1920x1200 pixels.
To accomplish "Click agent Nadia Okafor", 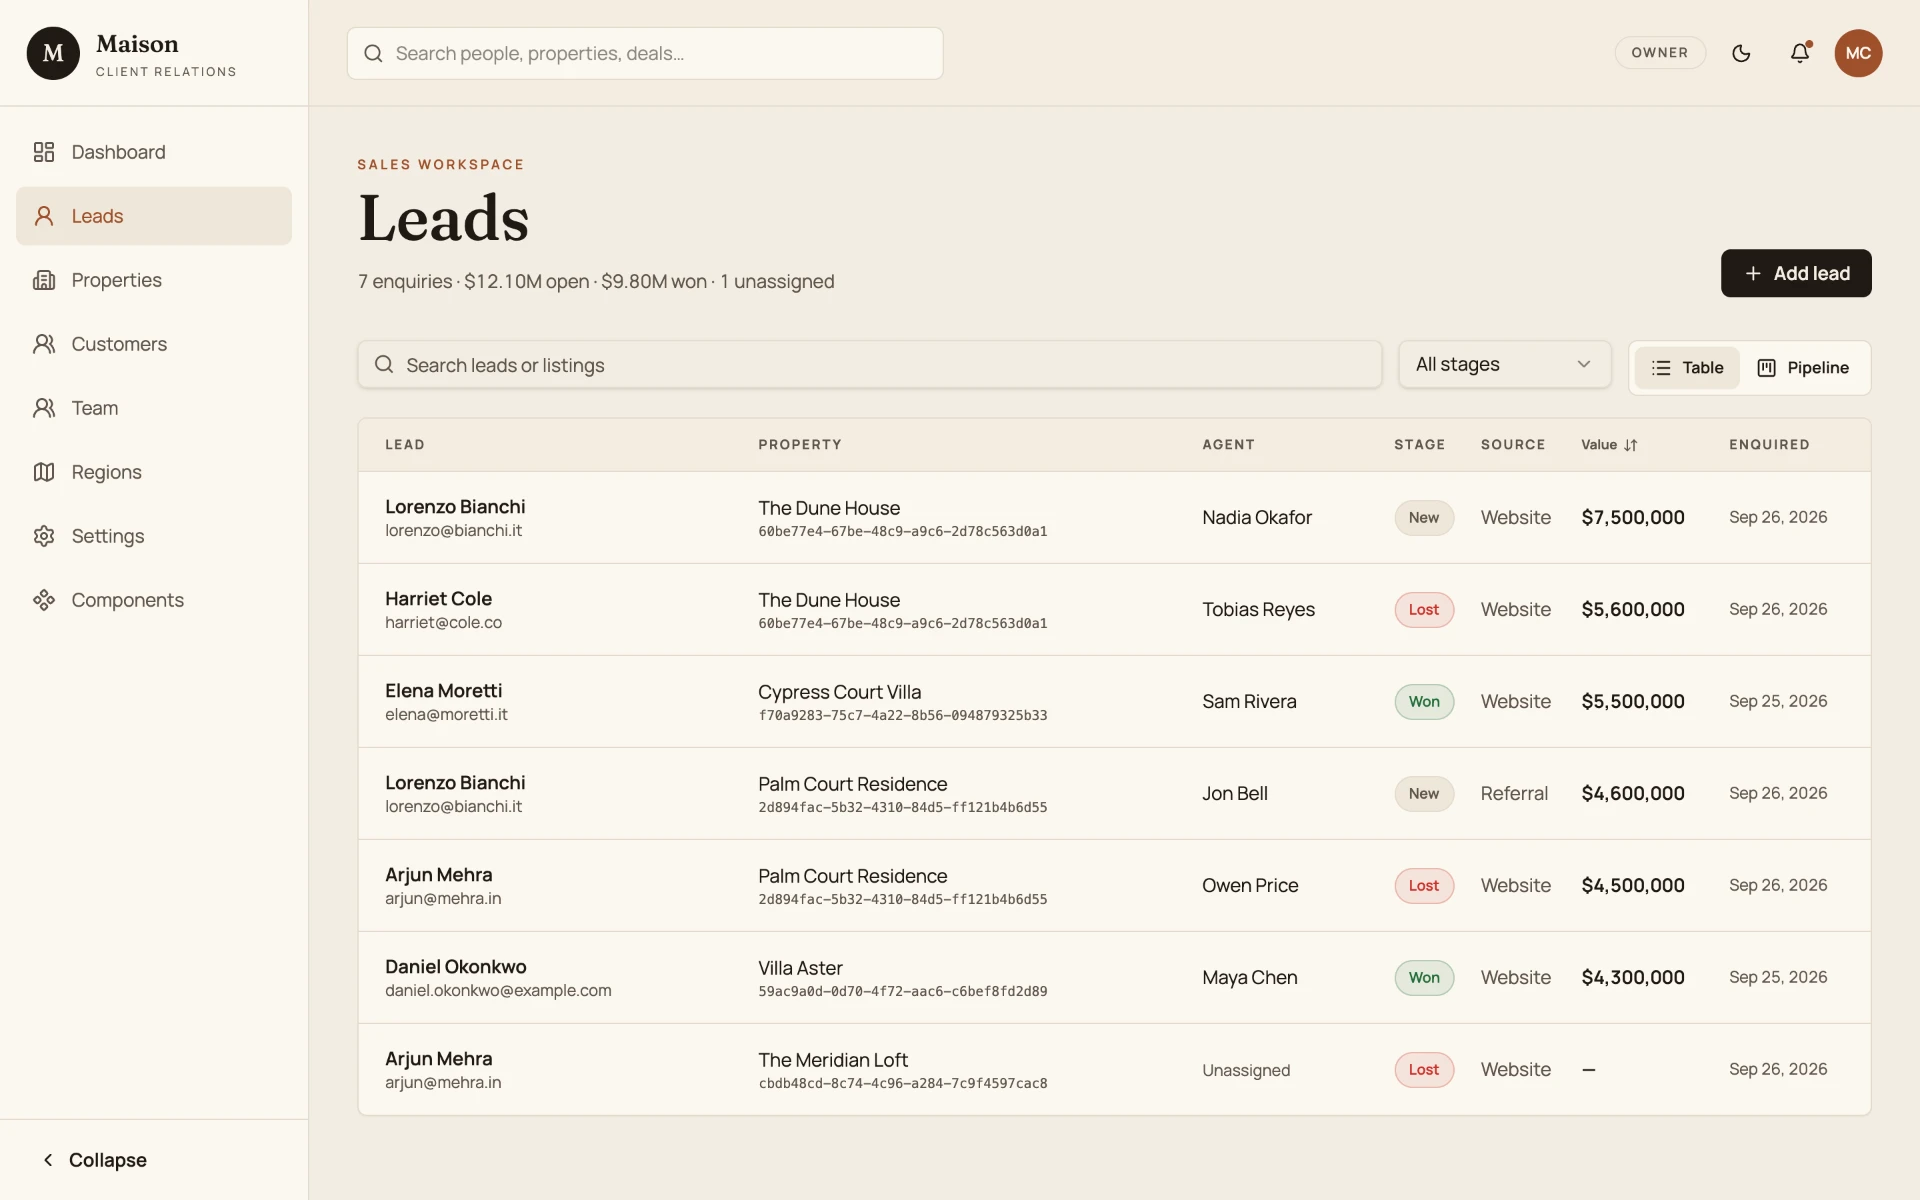I will pos(1257,517).
